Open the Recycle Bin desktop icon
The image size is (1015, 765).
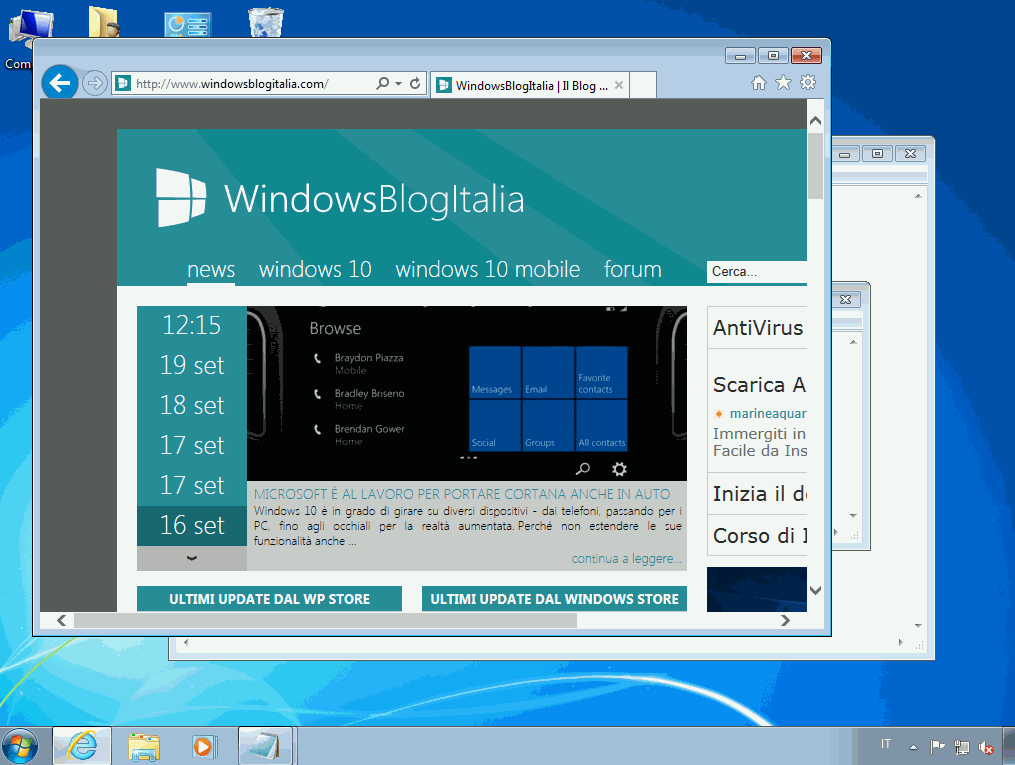[266, 21]
